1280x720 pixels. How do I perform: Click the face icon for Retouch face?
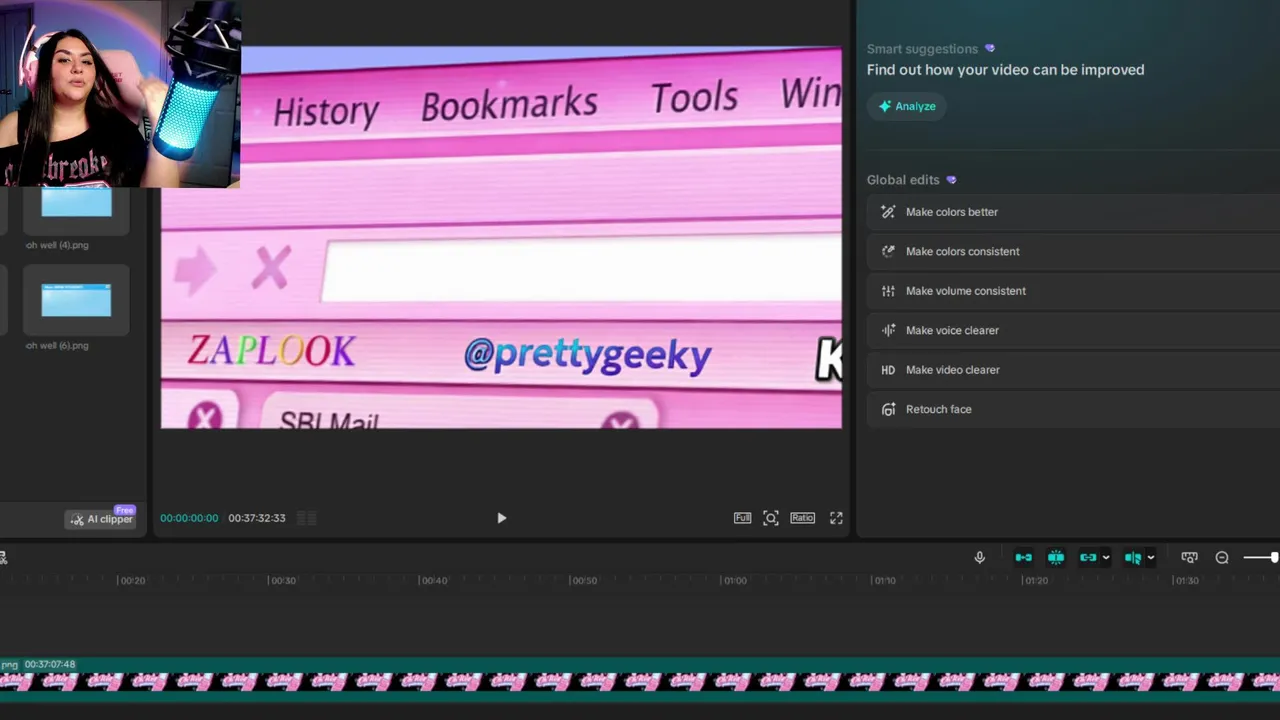pyautogui.click(x=888, y=409)
